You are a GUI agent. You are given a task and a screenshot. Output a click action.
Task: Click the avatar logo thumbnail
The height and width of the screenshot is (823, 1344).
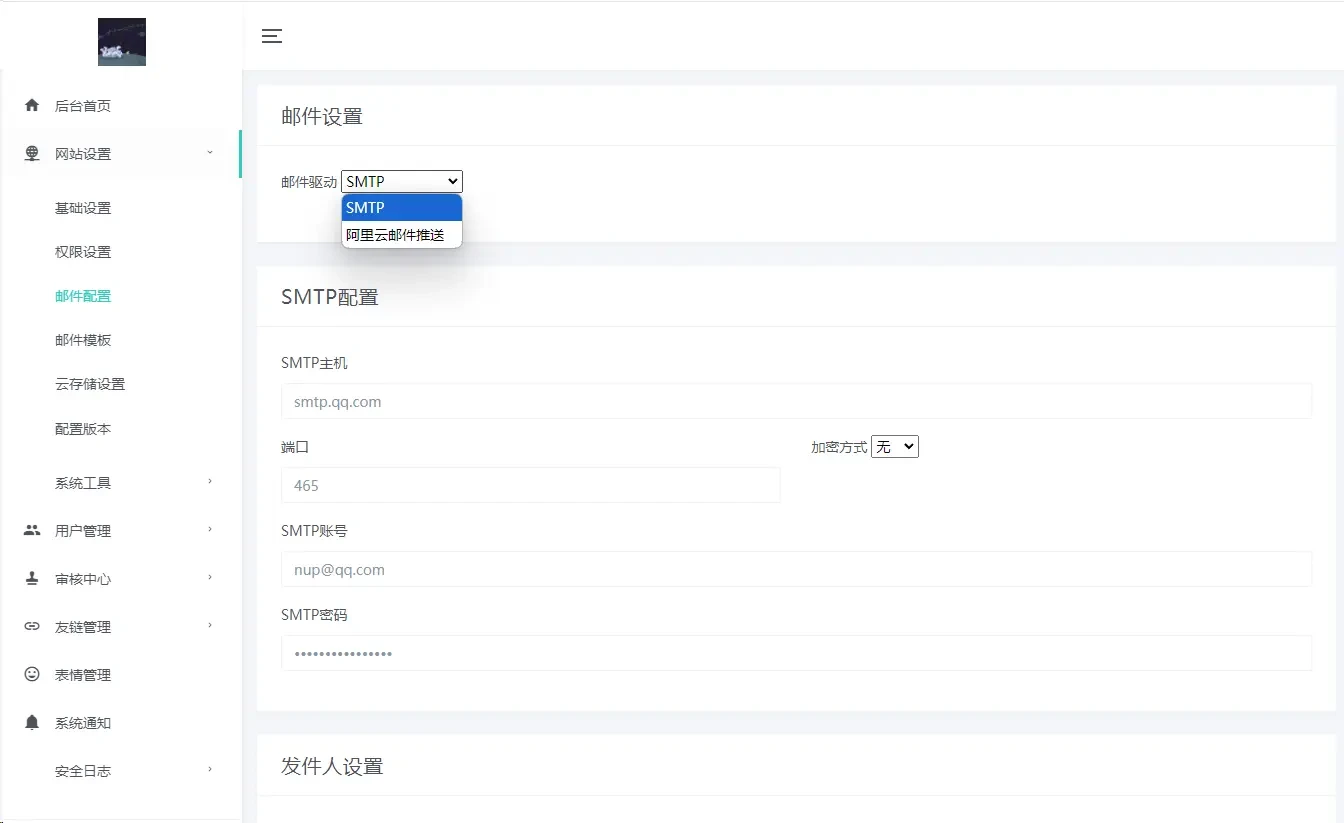tap(122, 42)
